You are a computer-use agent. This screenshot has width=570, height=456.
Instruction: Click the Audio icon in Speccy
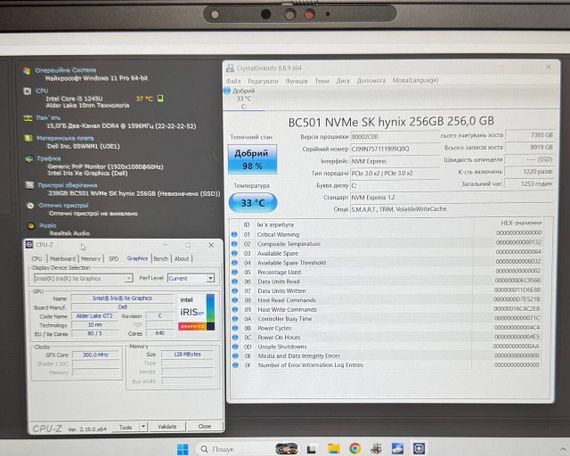coord(31,226)
